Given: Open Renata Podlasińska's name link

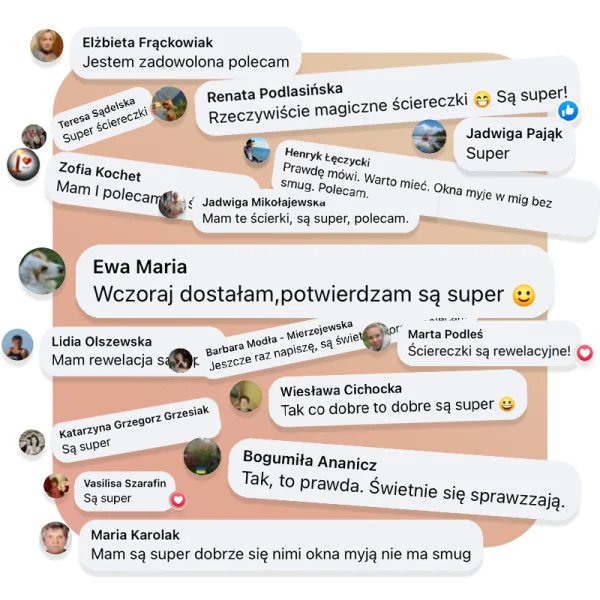Looking at the screenshot, I should click(x=274, y=93).
